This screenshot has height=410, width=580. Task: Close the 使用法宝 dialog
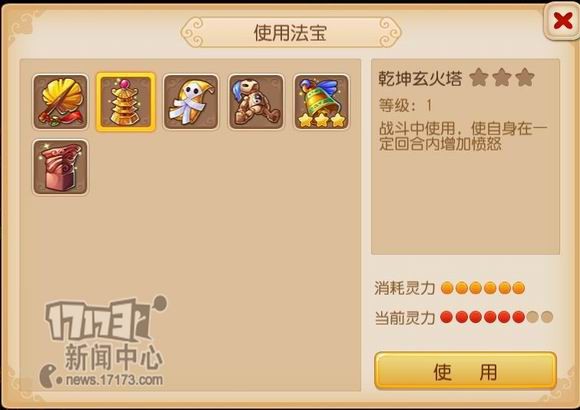click(x=563, y=21)
